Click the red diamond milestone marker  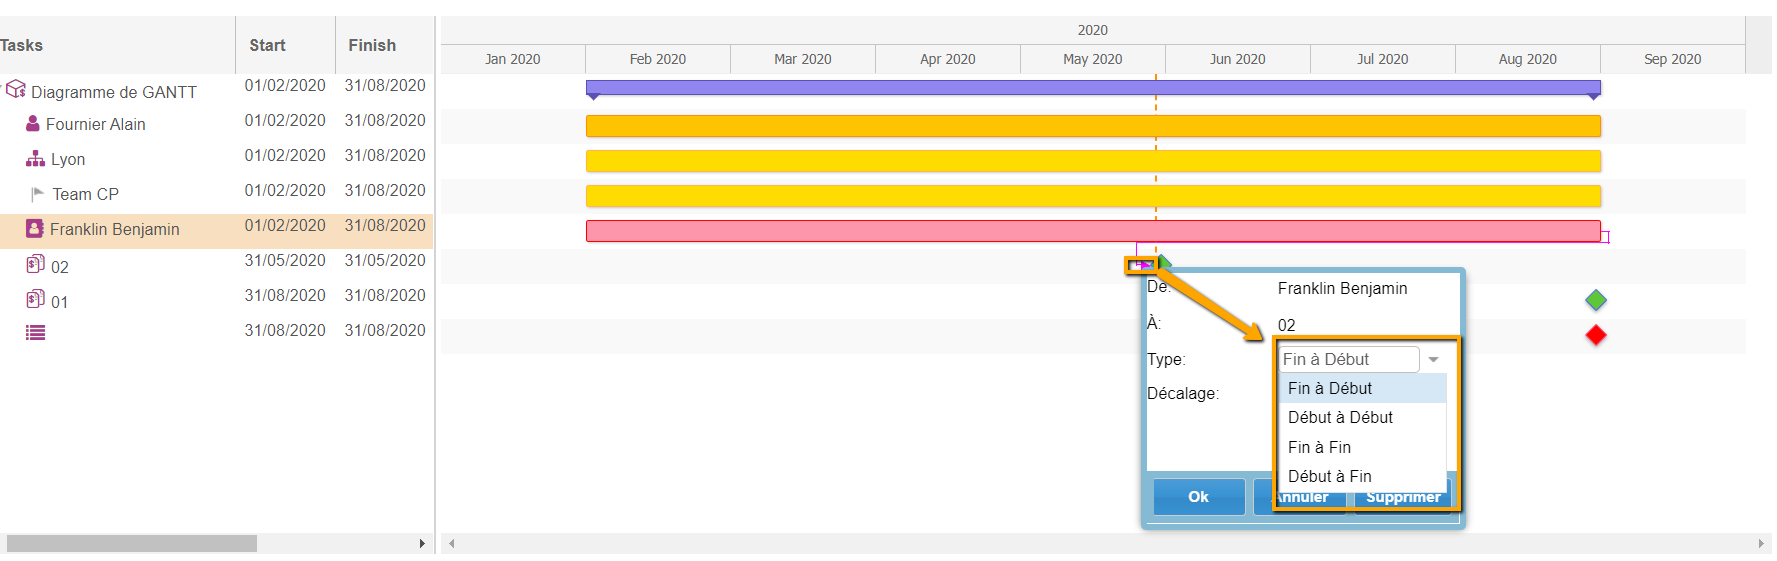(x=1596, y=335)
